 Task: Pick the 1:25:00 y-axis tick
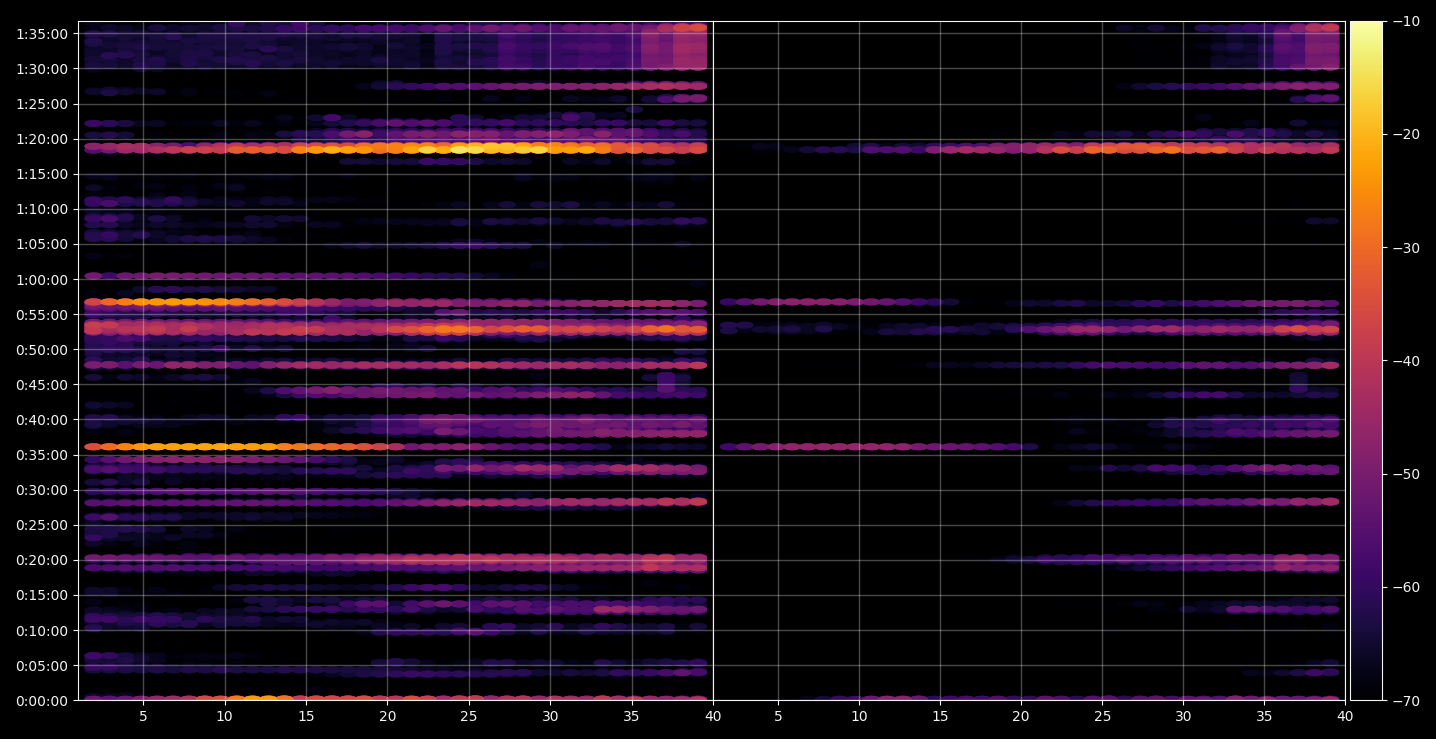pyautogui.click(x=42, y=104)
